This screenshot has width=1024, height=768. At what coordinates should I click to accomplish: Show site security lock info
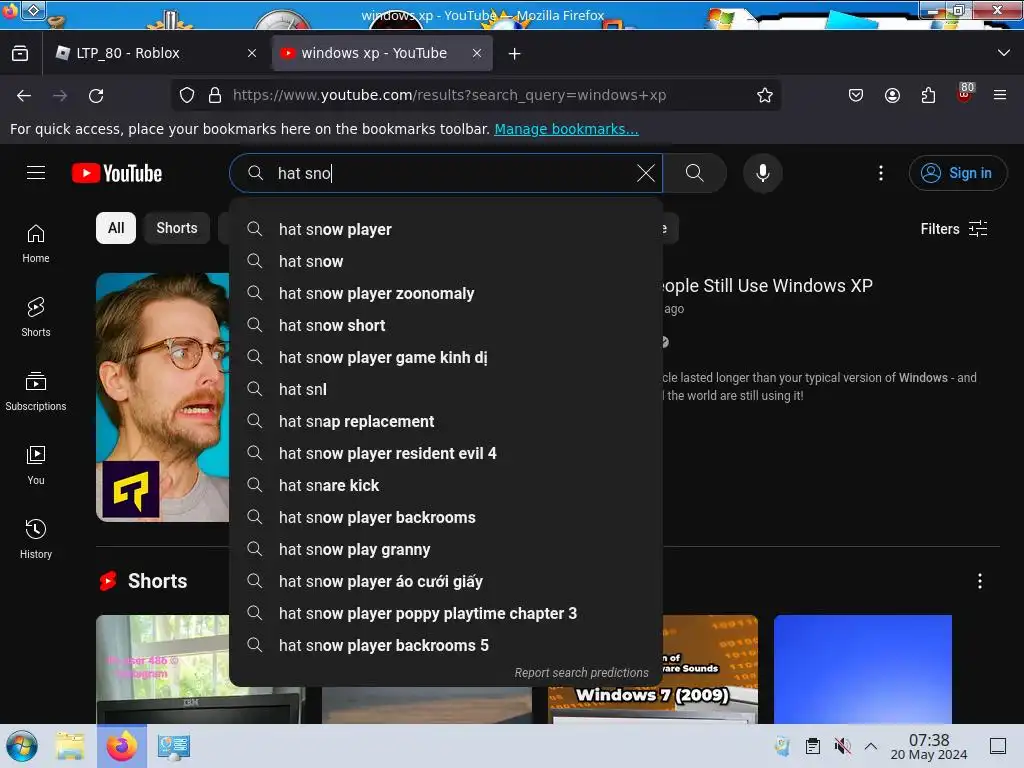[x=215, y=95]
